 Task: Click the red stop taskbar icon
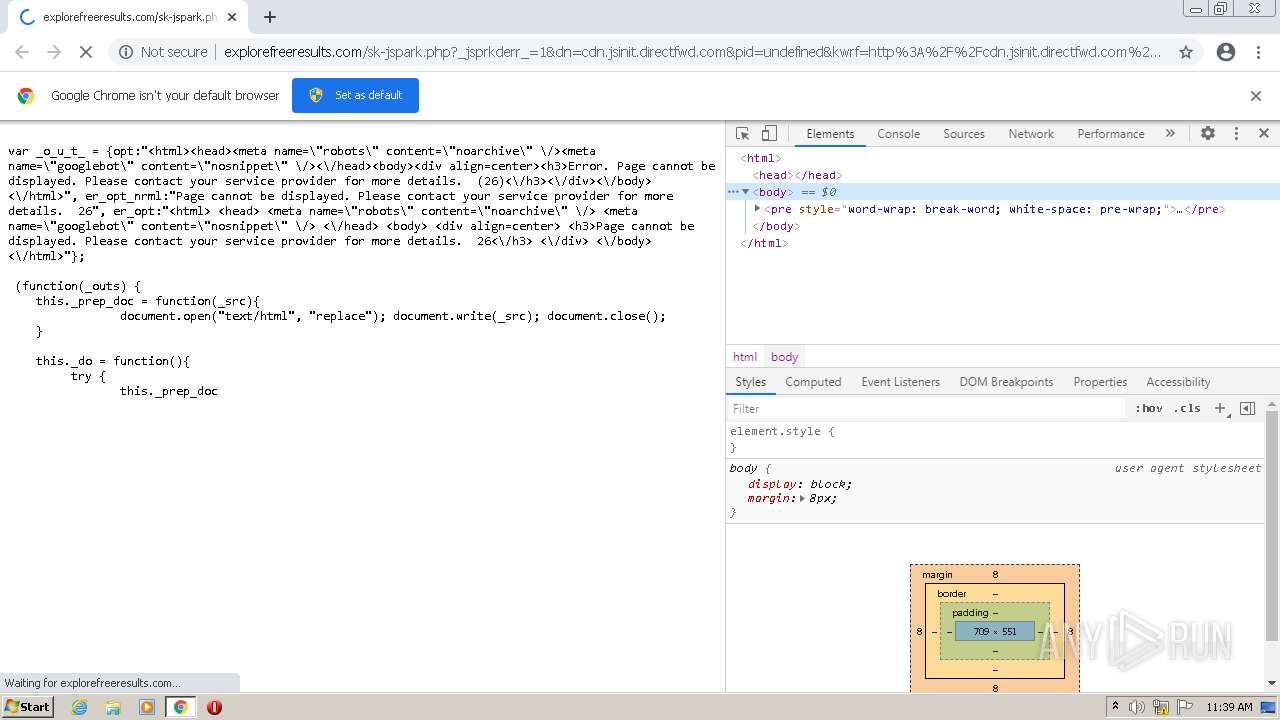pyautogui.click(x=214, y=707)
